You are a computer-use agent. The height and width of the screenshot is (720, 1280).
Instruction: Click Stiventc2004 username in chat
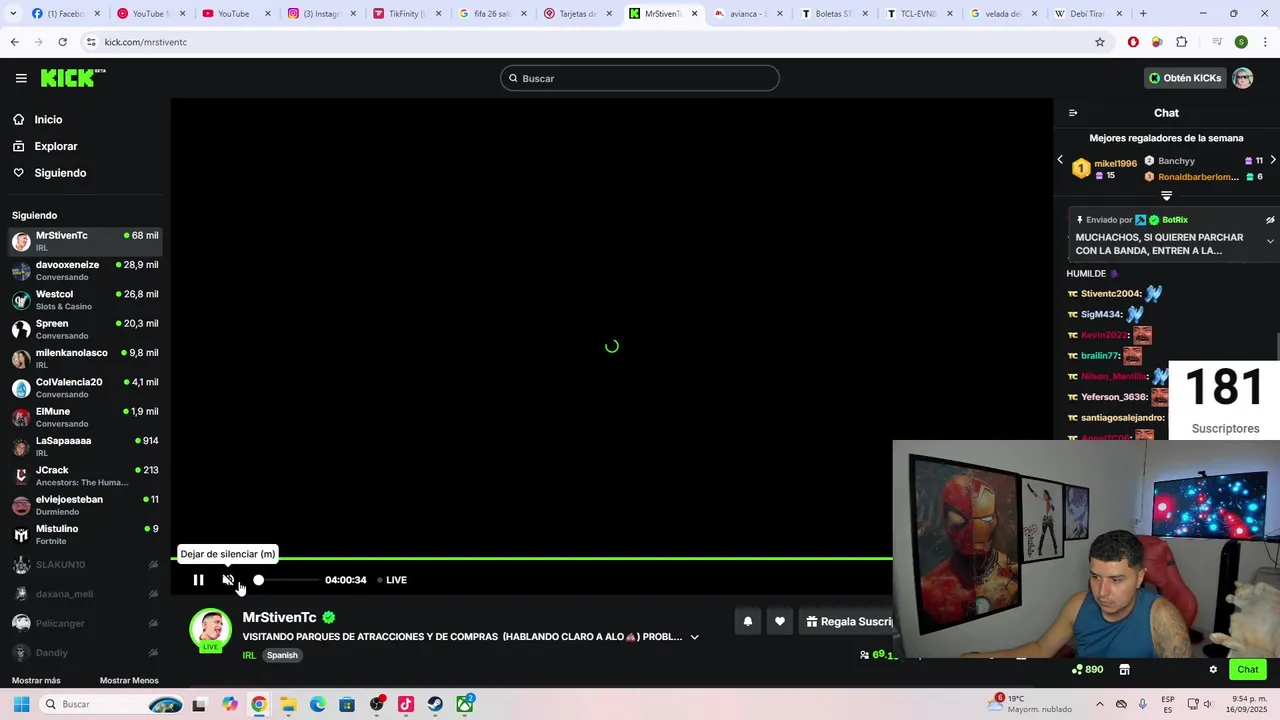1111,294
